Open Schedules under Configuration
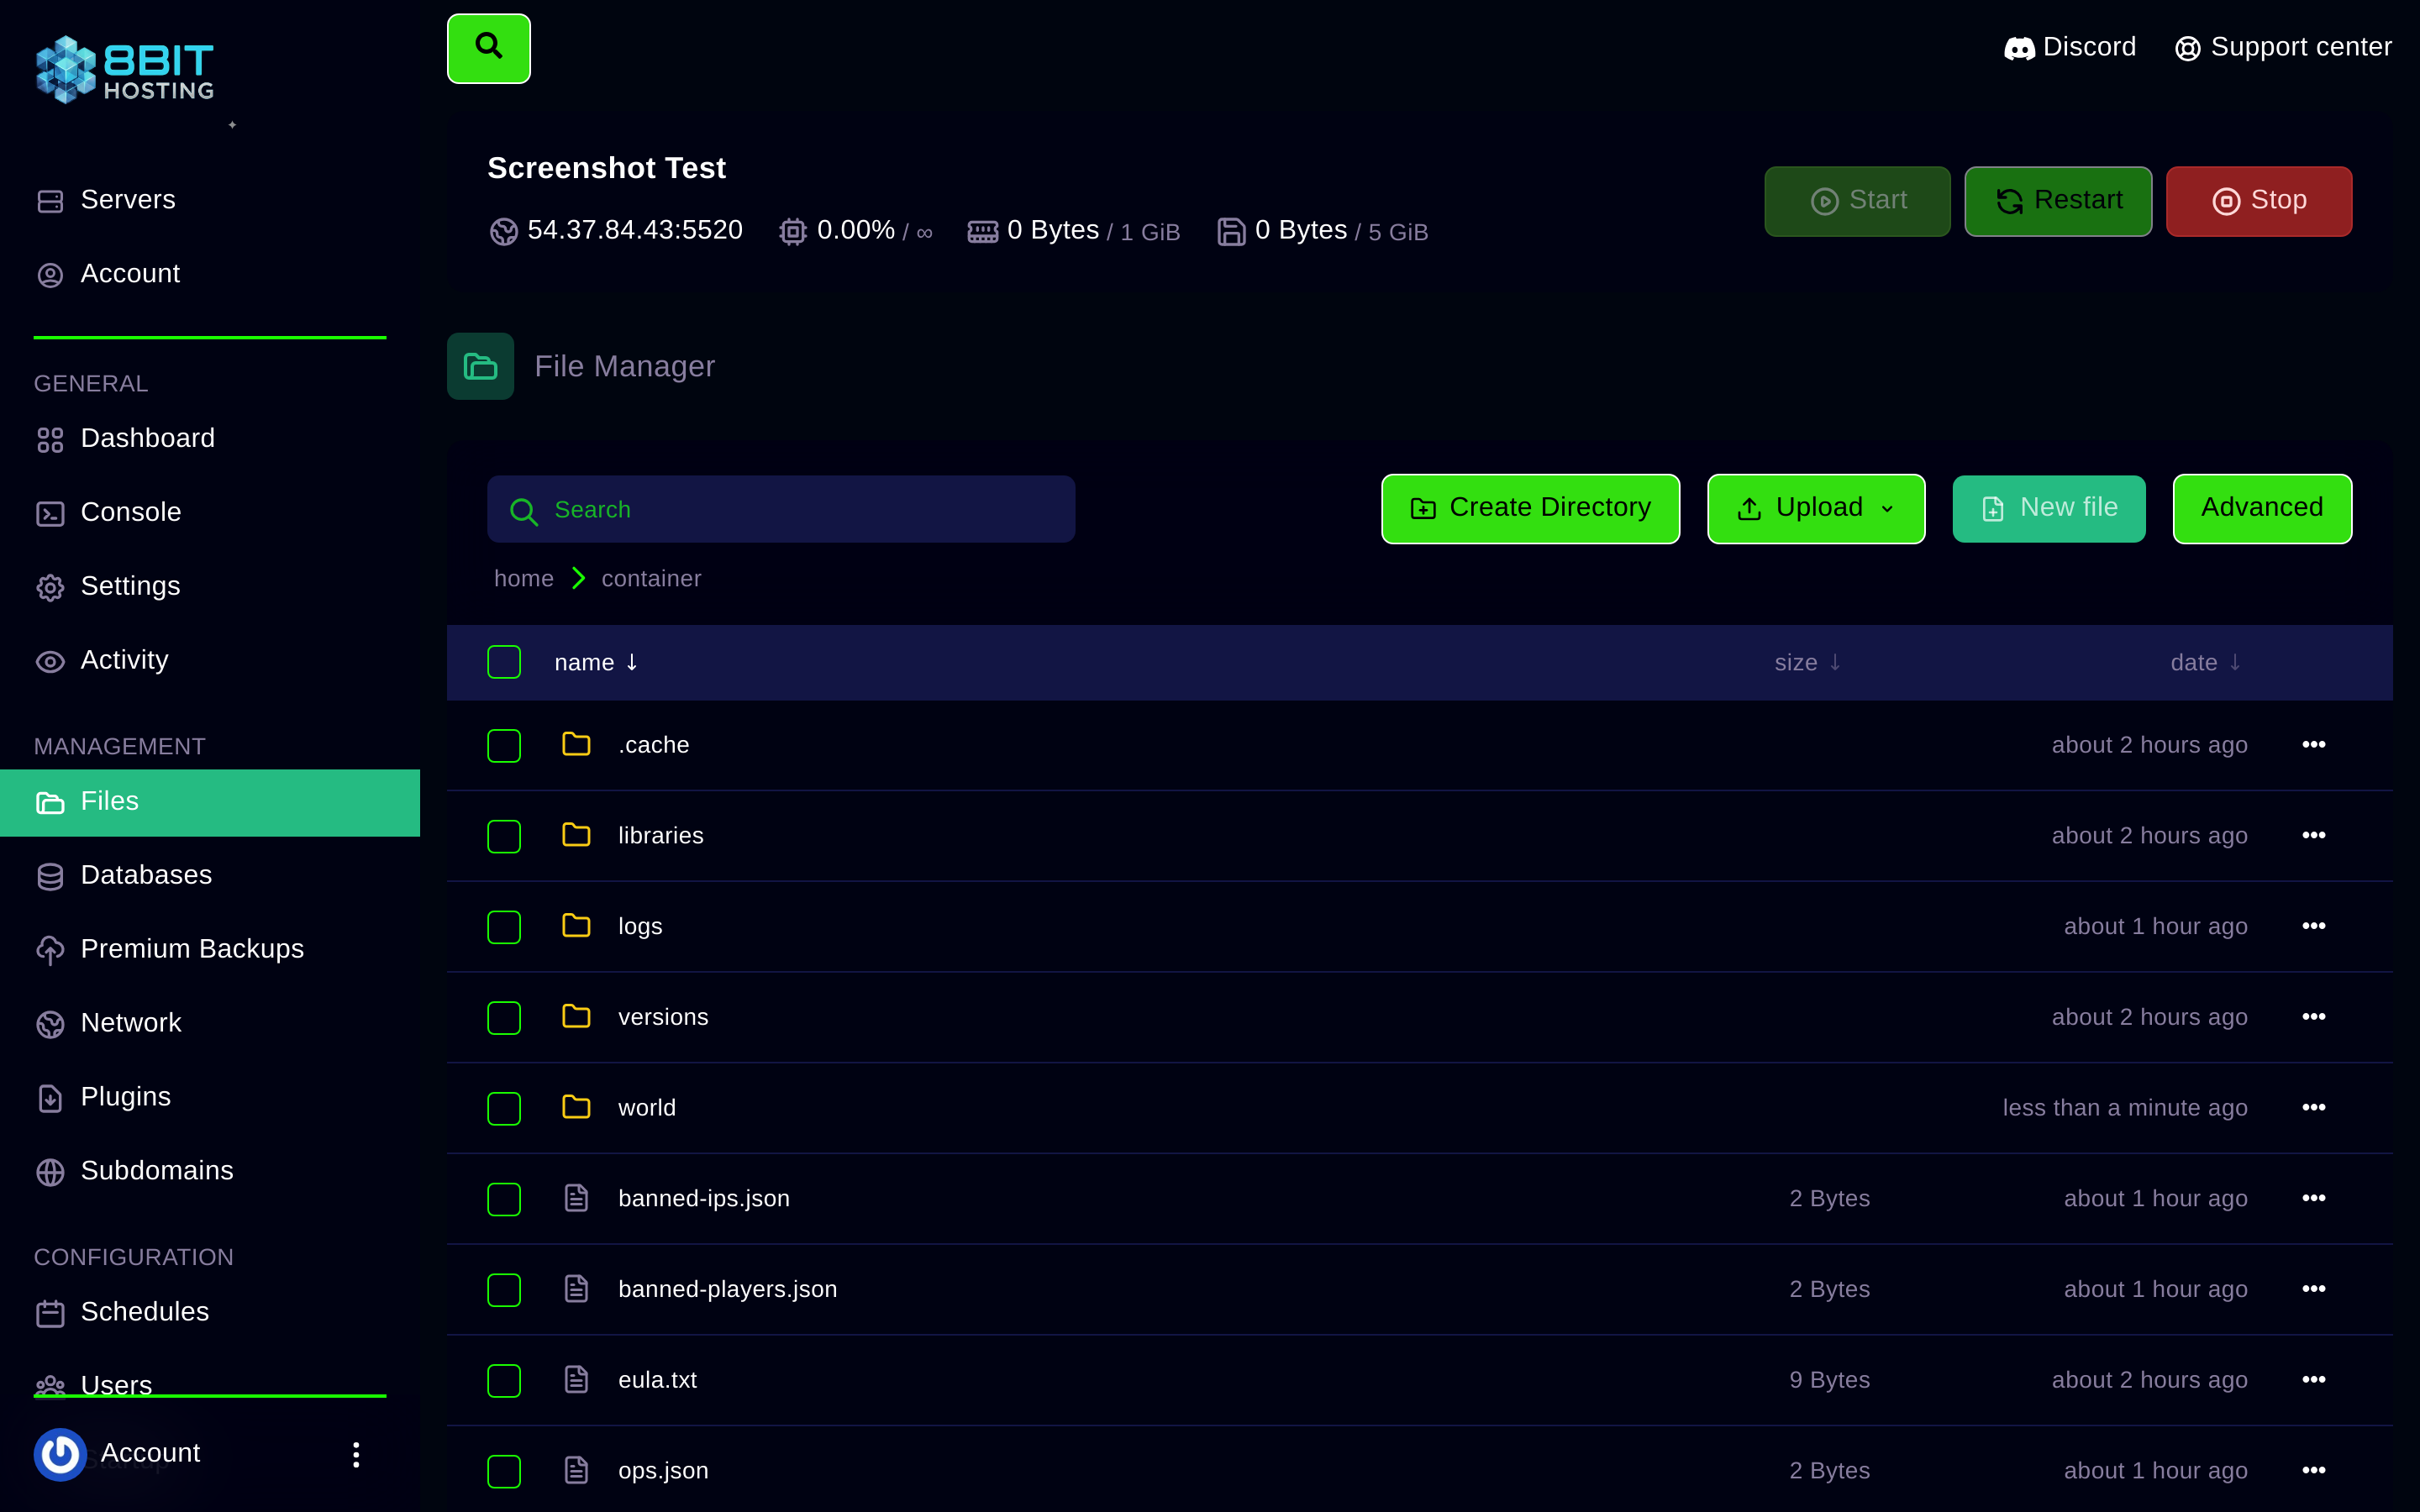This screenshot has height=1512, width=2420. pyautogui.click(x=122, y=1312)
